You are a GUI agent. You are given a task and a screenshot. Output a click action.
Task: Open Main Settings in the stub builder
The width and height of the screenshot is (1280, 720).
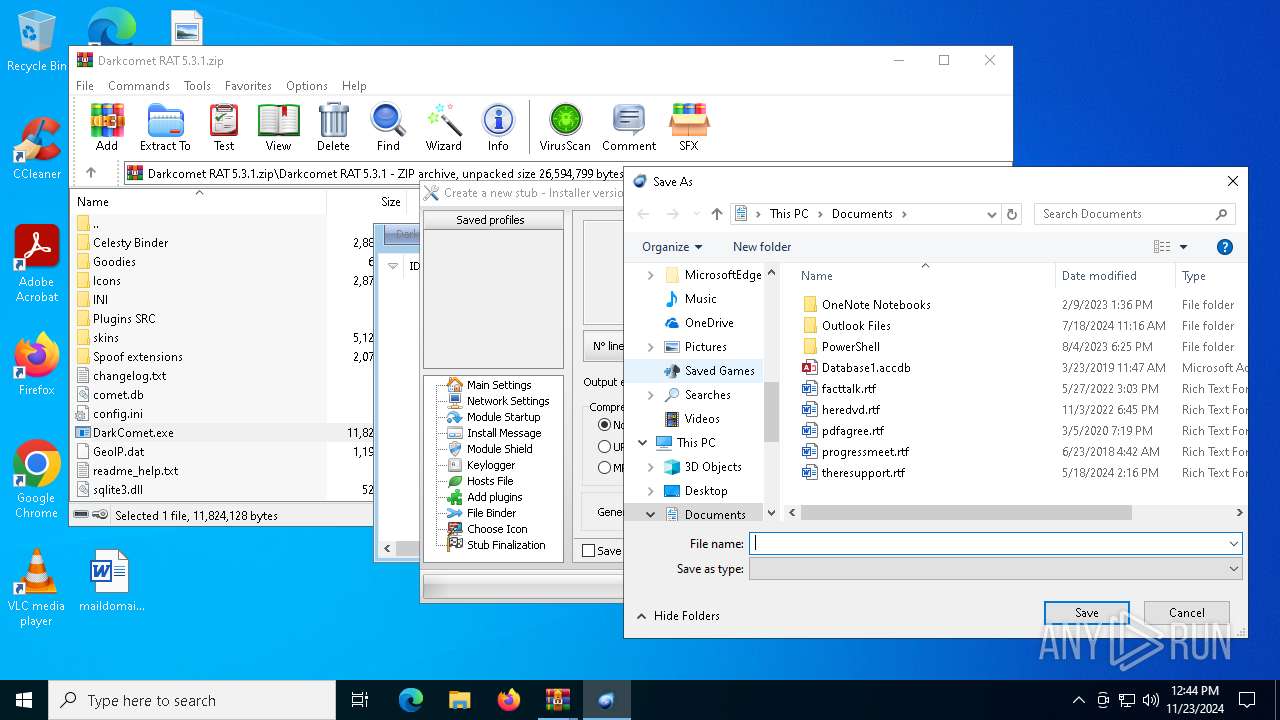[499, 385]
